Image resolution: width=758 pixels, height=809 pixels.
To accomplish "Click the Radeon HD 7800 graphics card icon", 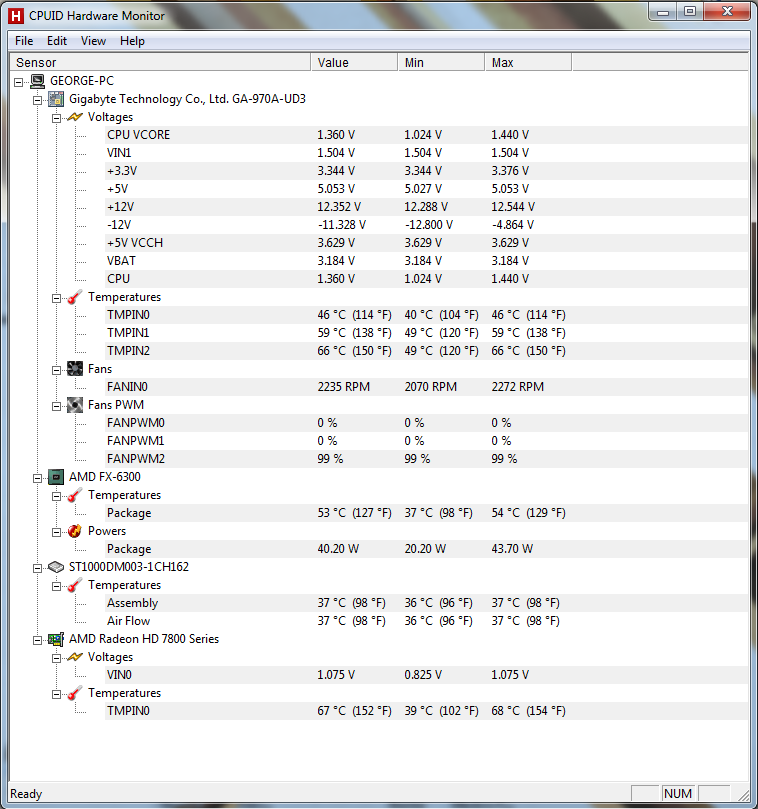I will tap(56, 639).
